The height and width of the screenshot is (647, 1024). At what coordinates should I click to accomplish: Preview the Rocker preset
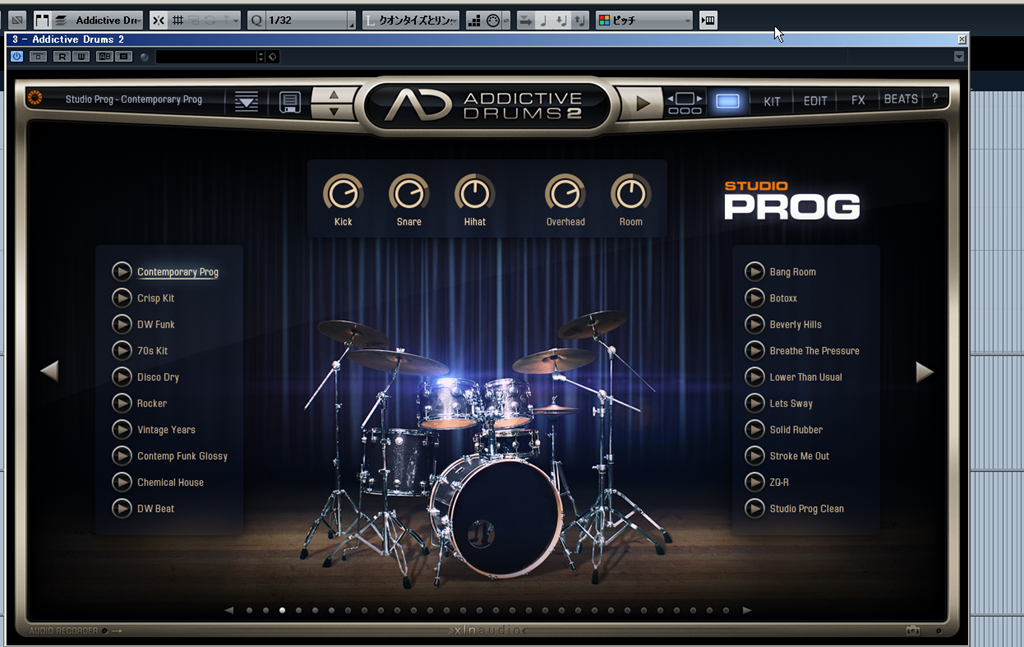pyautogui.click(x=121, y=403)
